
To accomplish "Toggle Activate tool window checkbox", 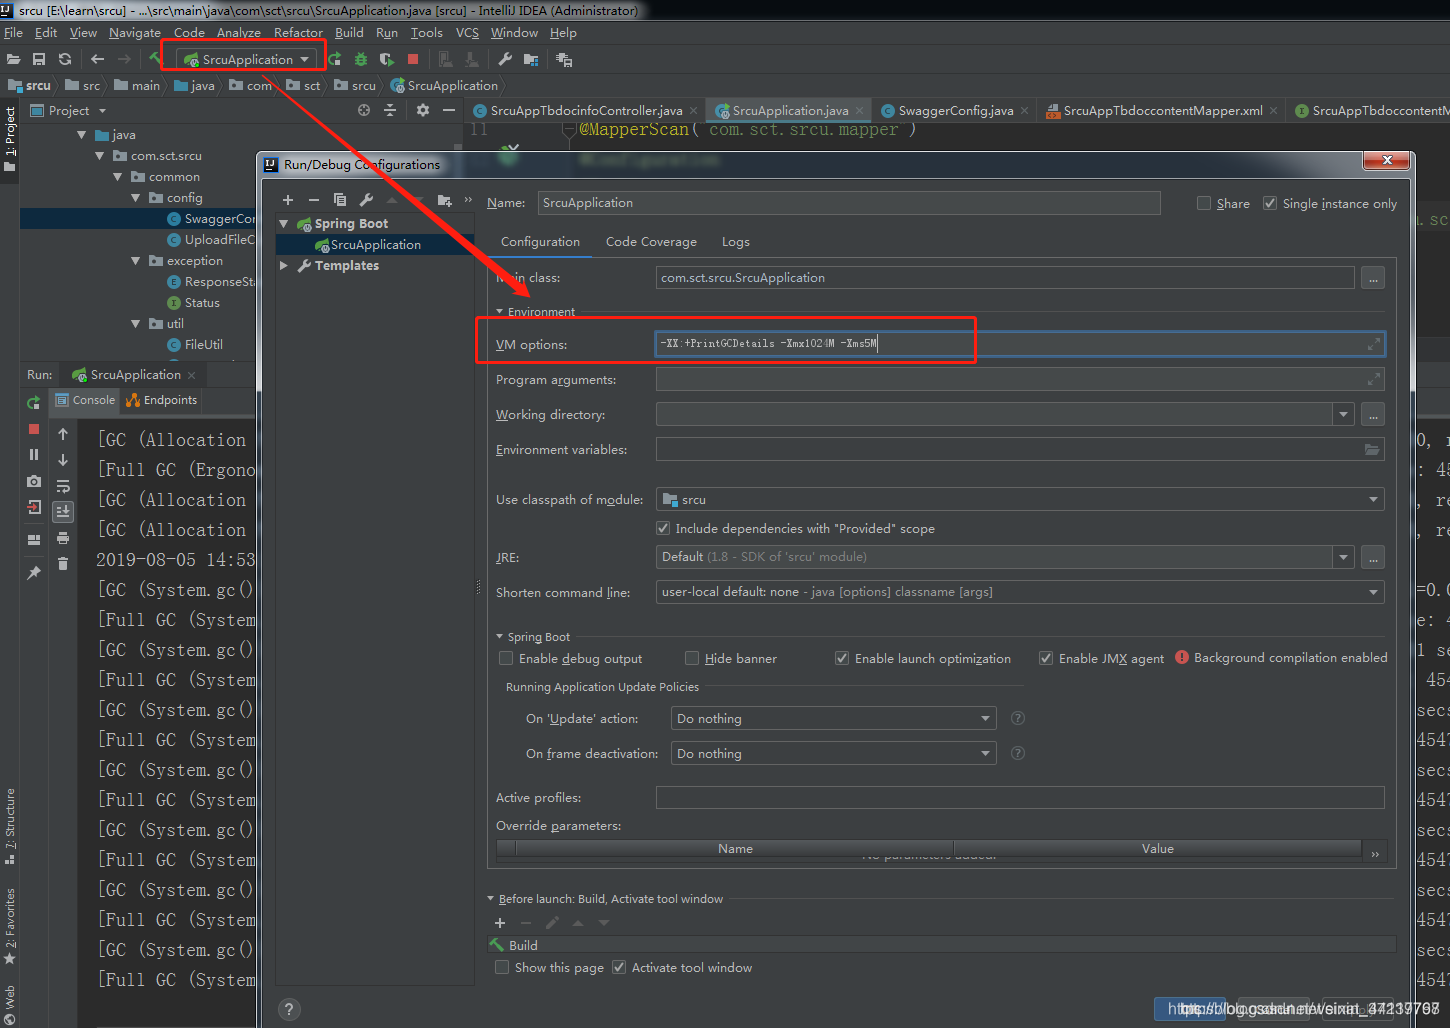I will pos(619,967).
